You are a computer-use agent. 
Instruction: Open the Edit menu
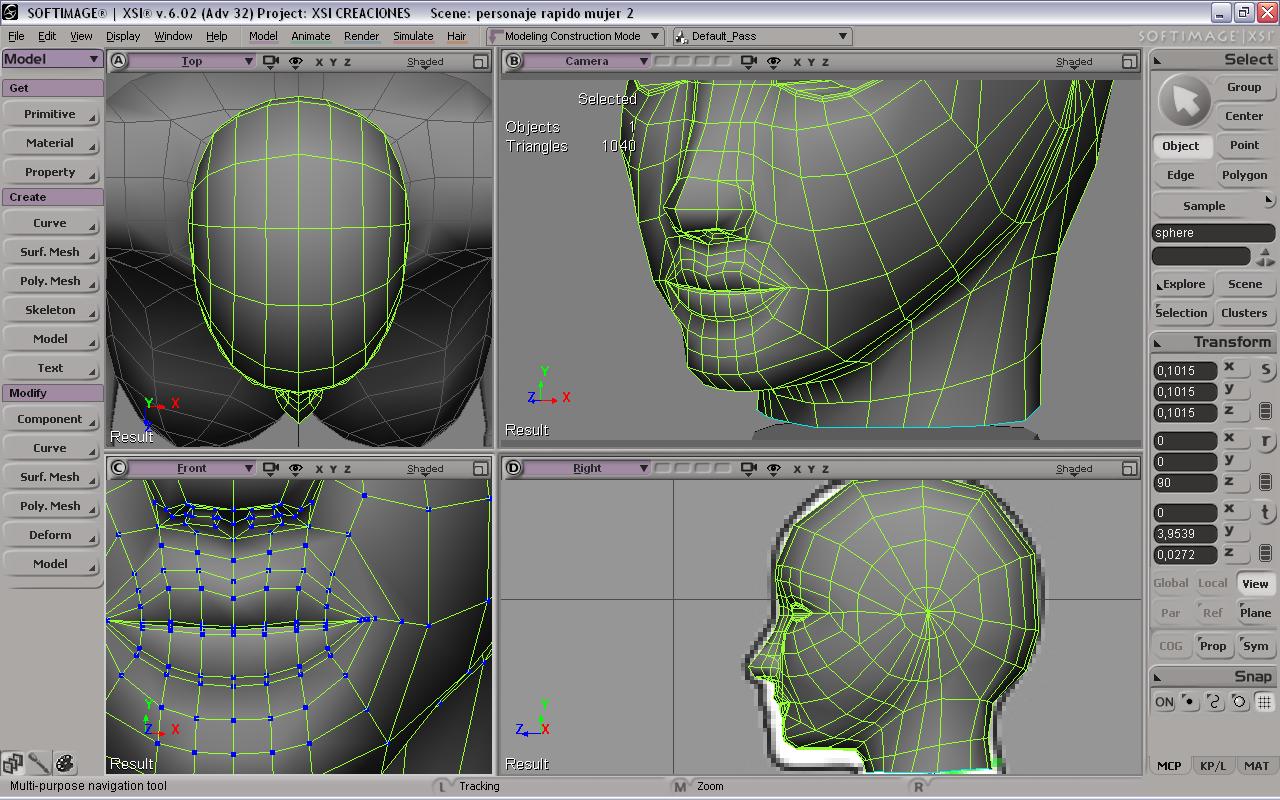point(48,36)
